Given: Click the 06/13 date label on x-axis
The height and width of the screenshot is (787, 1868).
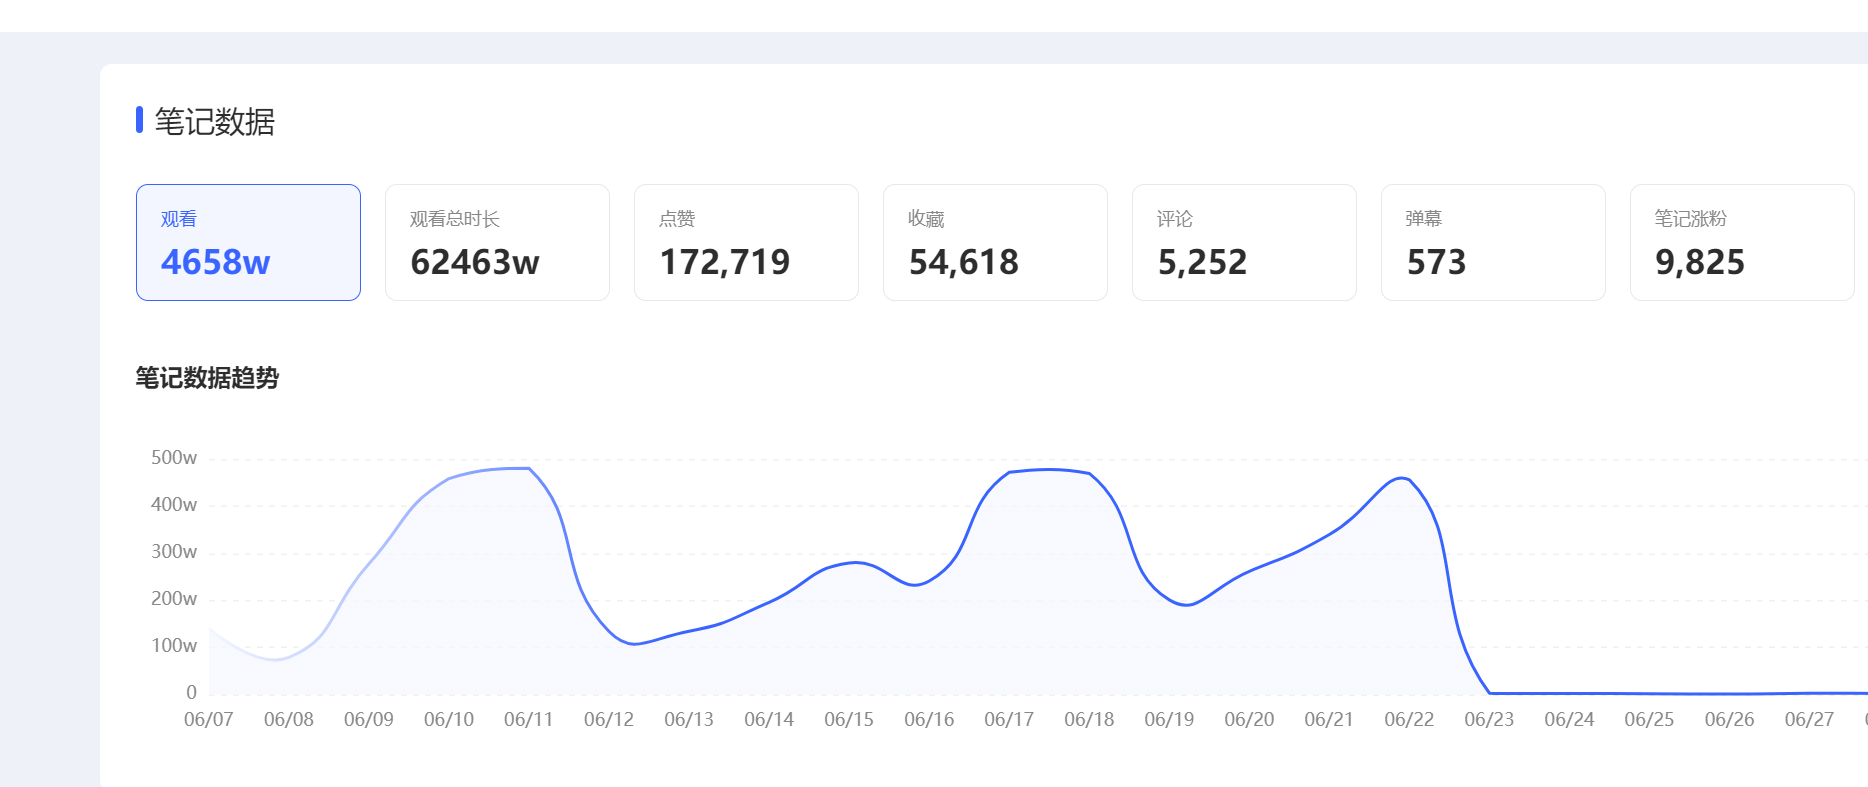Looking at the screenshot, I should [689, 720].
